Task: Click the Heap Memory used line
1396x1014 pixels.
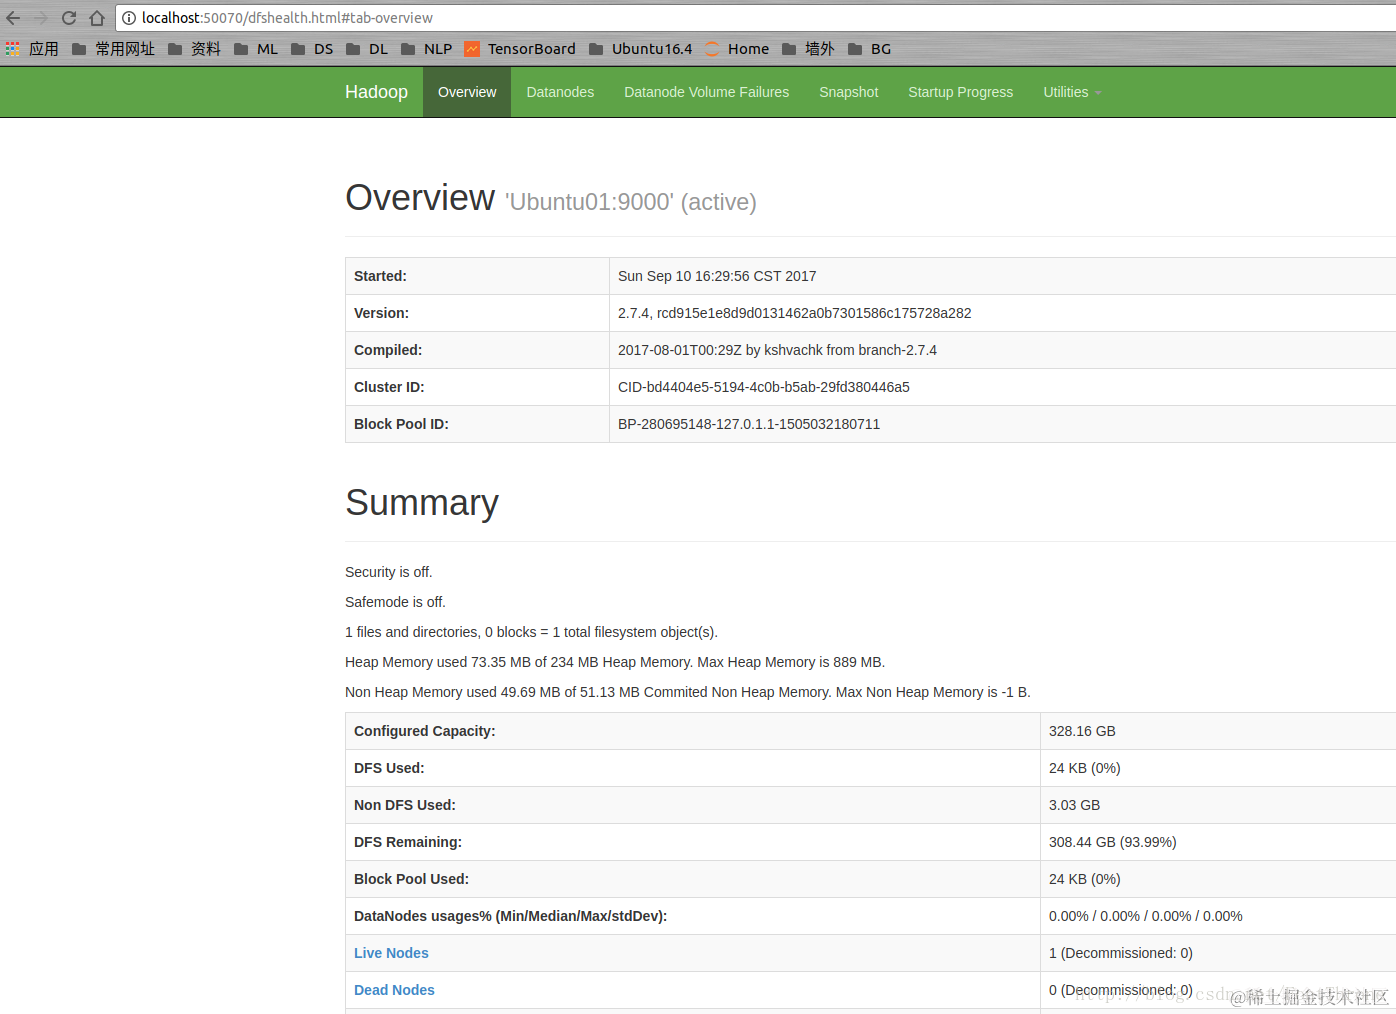Action: [x=615, y=662]
